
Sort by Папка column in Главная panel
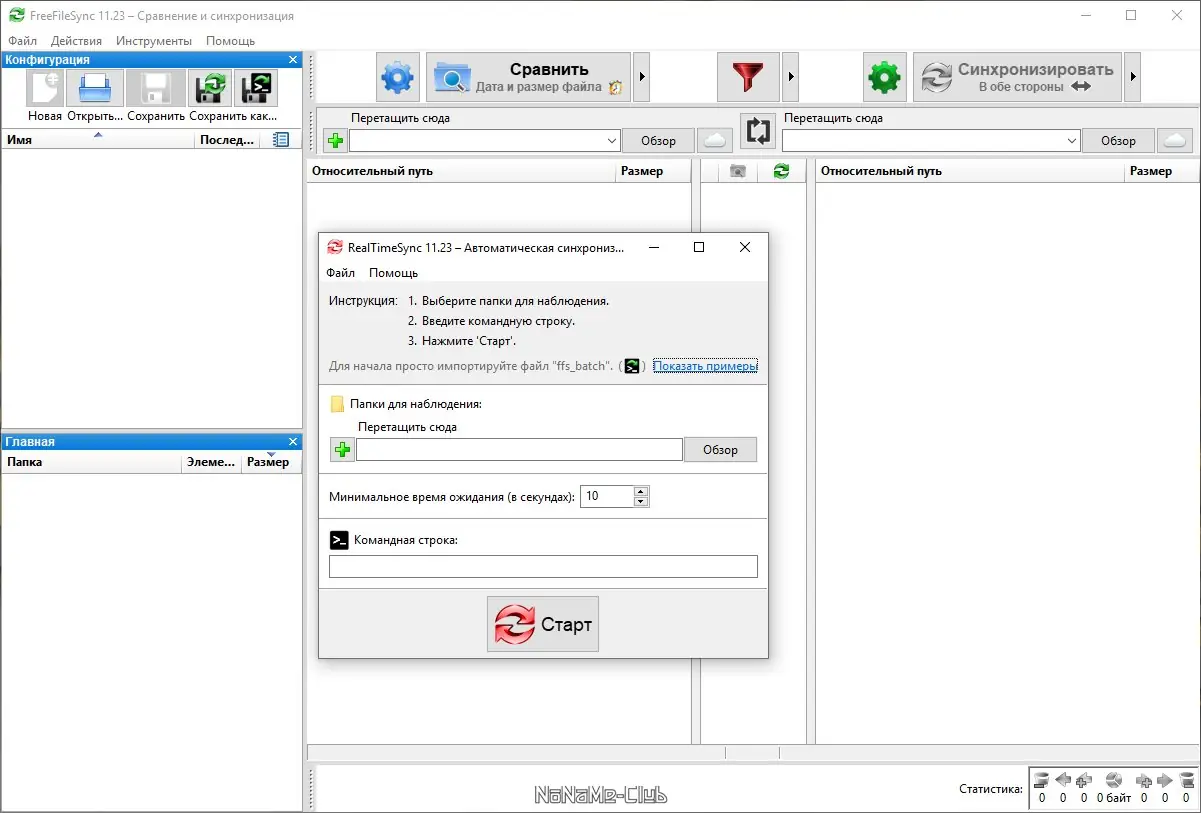(x=91, y=462)
